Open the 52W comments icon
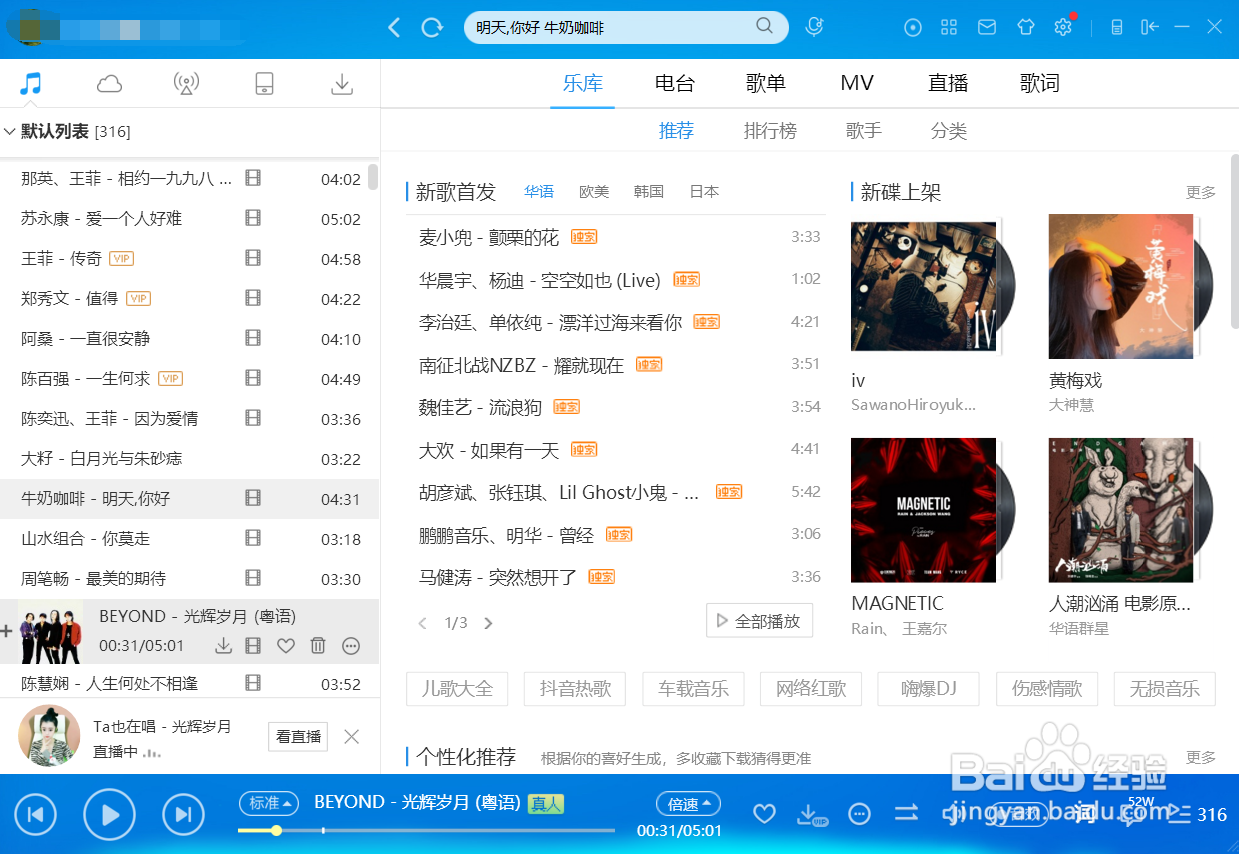 [1134, 813]
